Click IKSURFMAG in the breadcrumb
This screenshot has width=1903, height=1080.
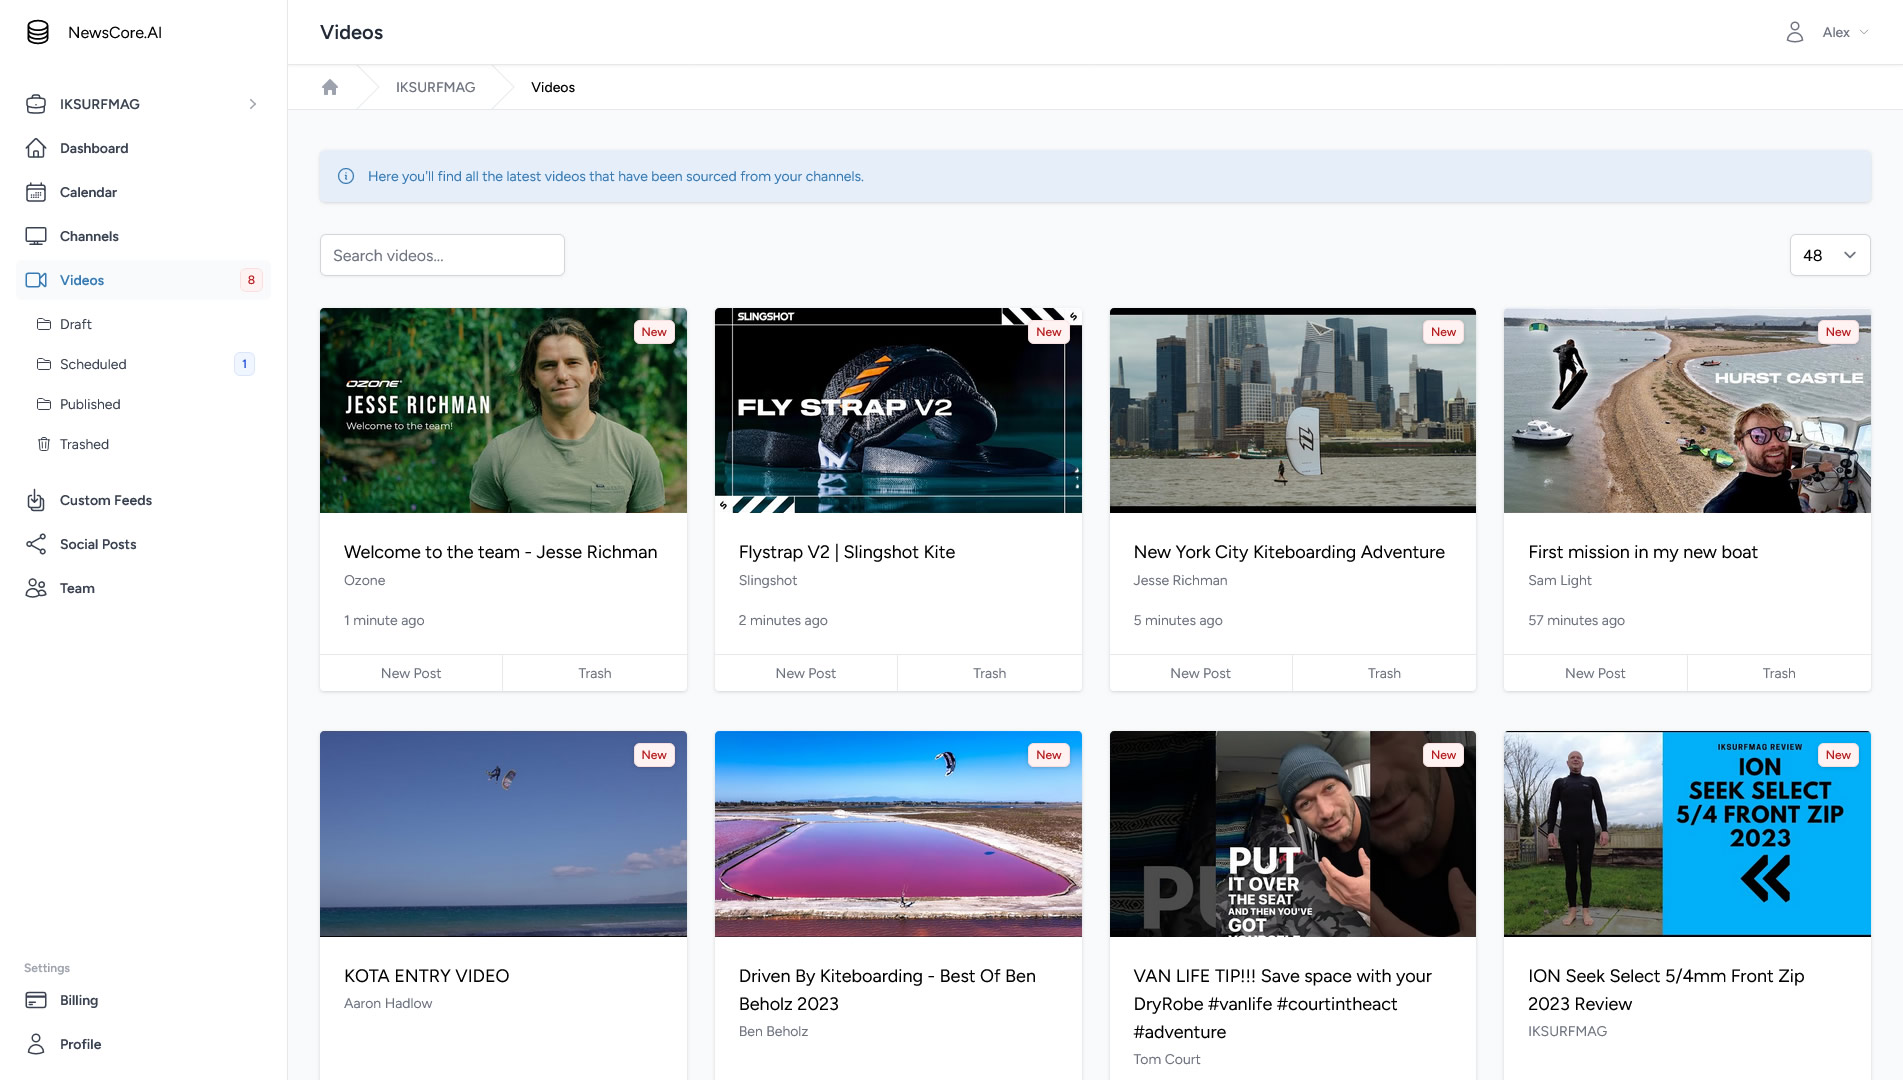click(x=435, y=87)
